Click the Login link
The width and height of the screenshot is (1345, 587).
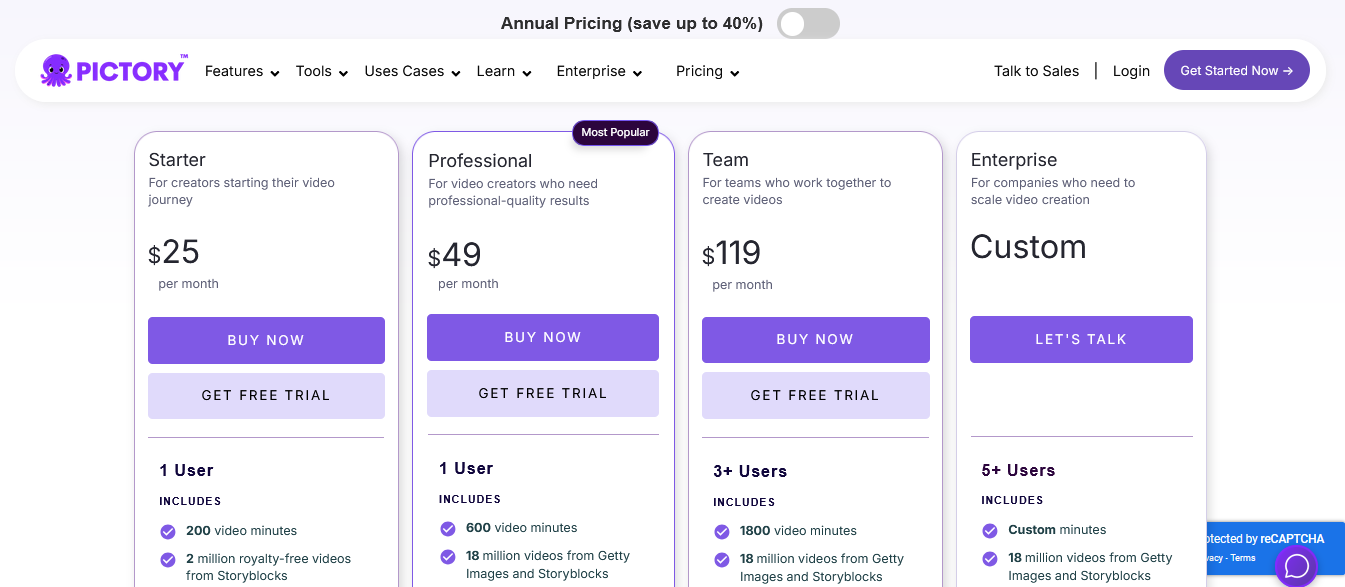tap(1131, 71)
